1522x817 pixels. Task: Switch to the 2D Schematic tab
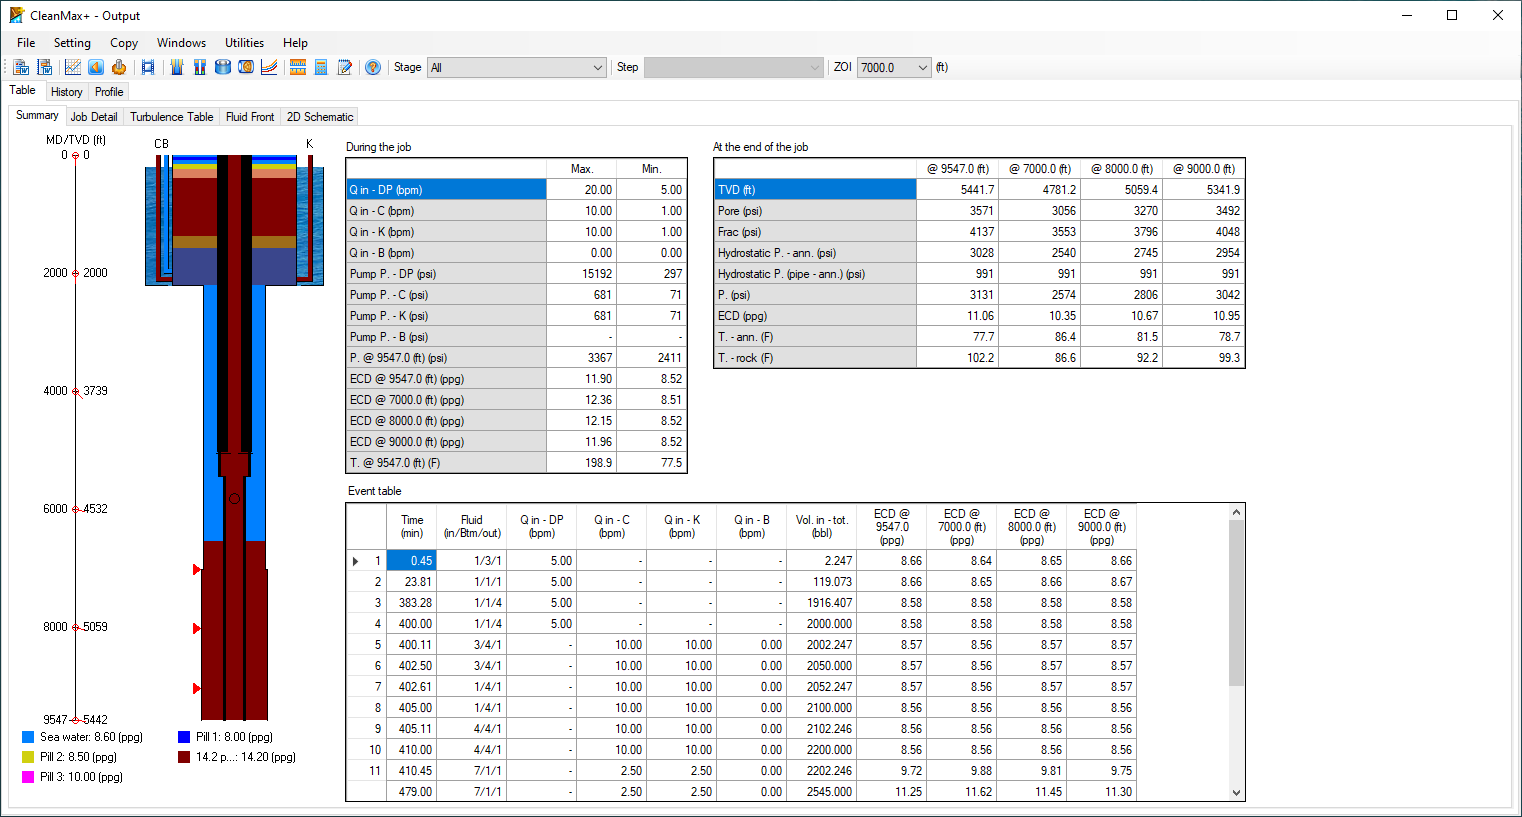(320, 117)
